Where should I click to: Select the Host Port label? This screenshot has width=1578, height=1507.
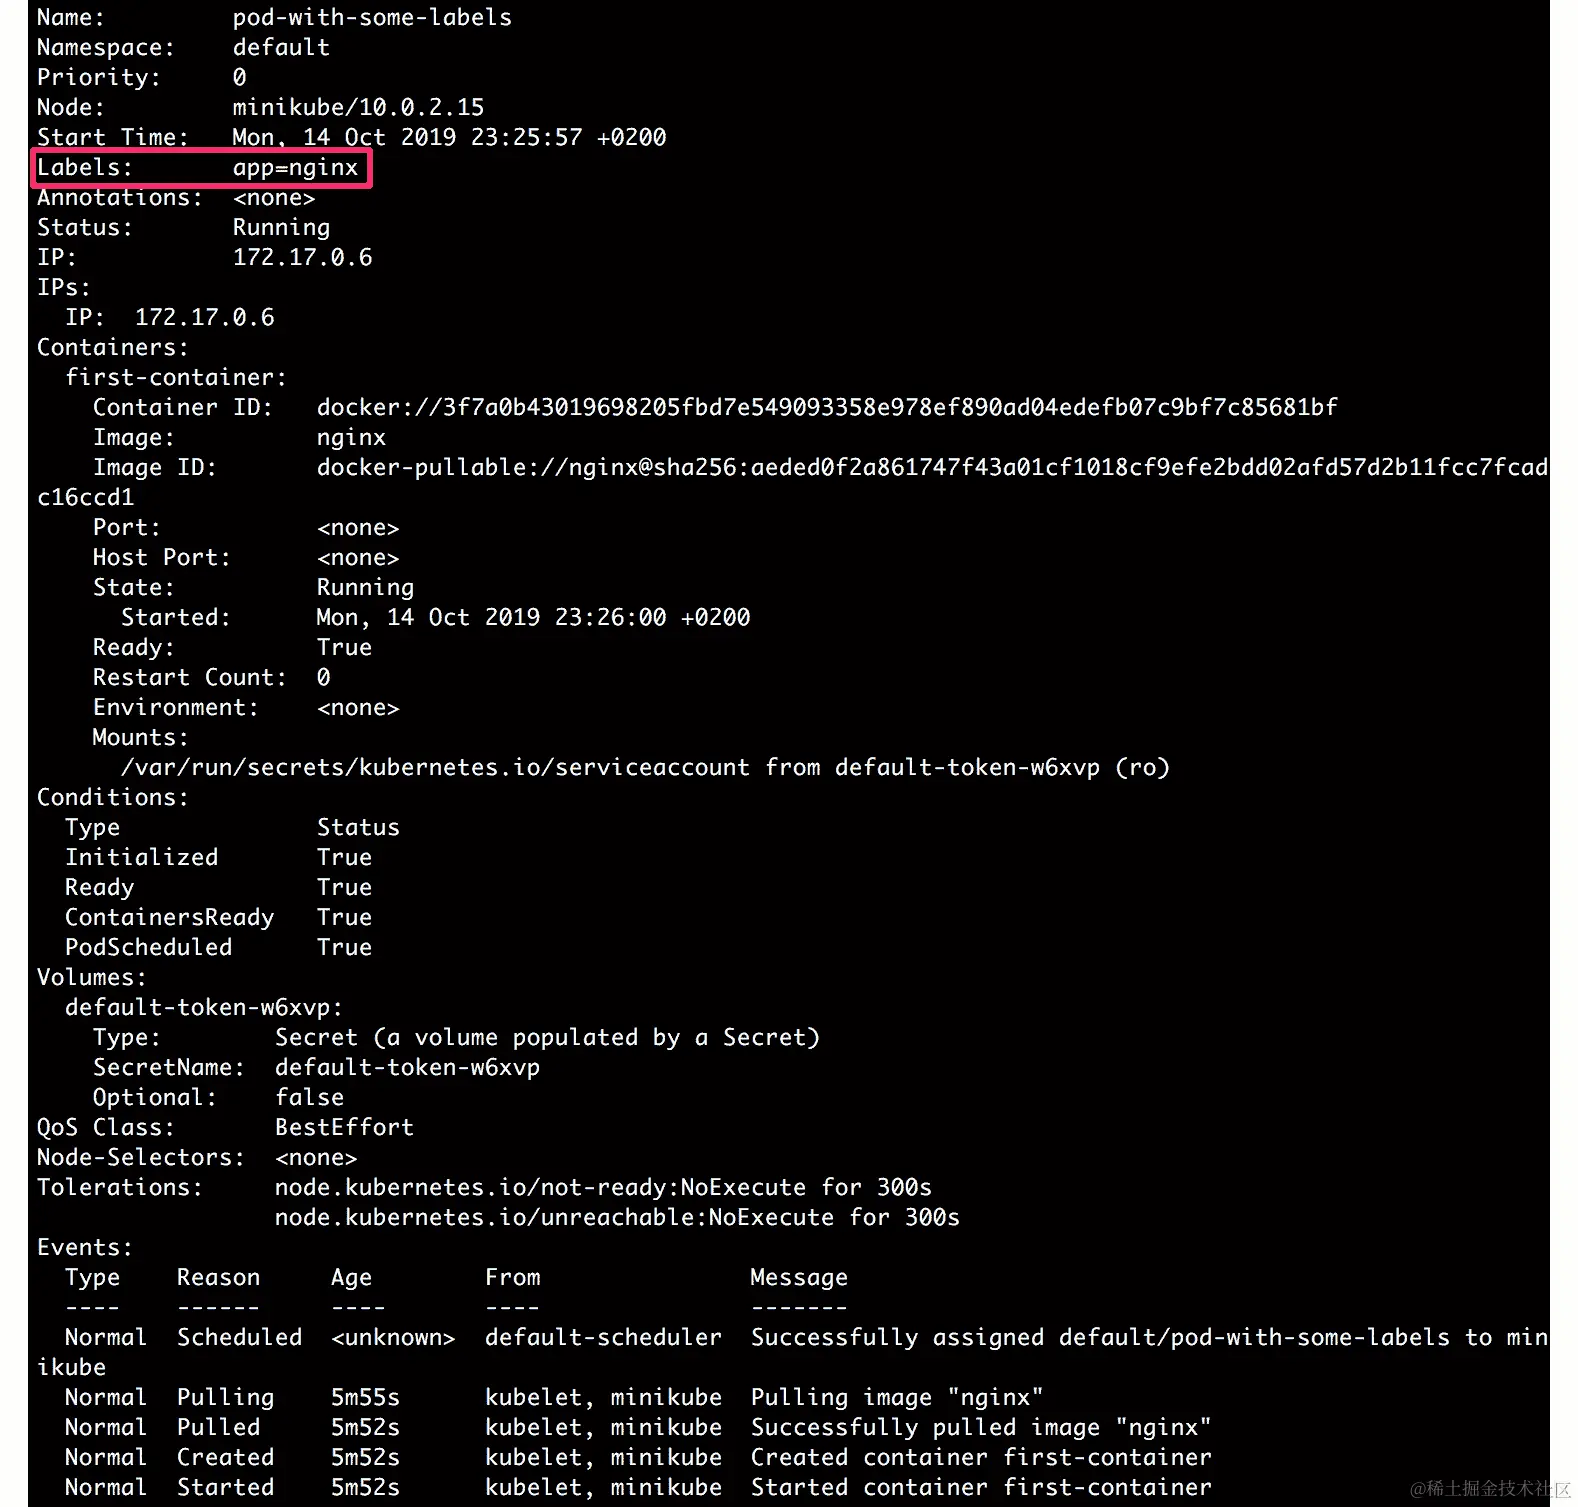161,557
